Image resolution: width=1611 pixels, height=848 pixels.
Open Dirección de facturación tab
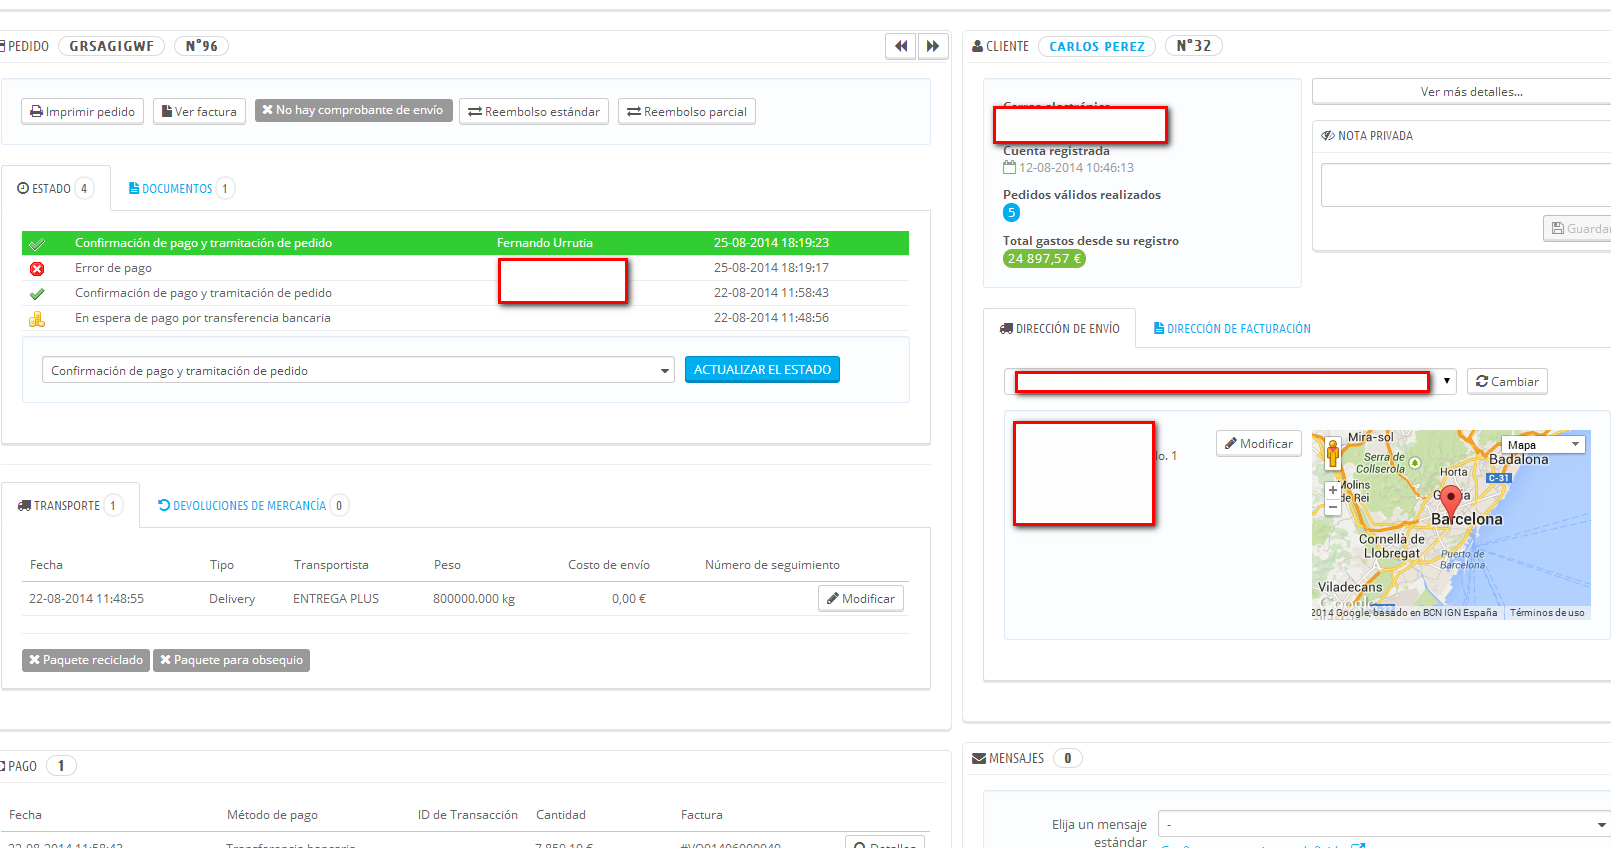pyautogui.click(x=1232, y=328)
